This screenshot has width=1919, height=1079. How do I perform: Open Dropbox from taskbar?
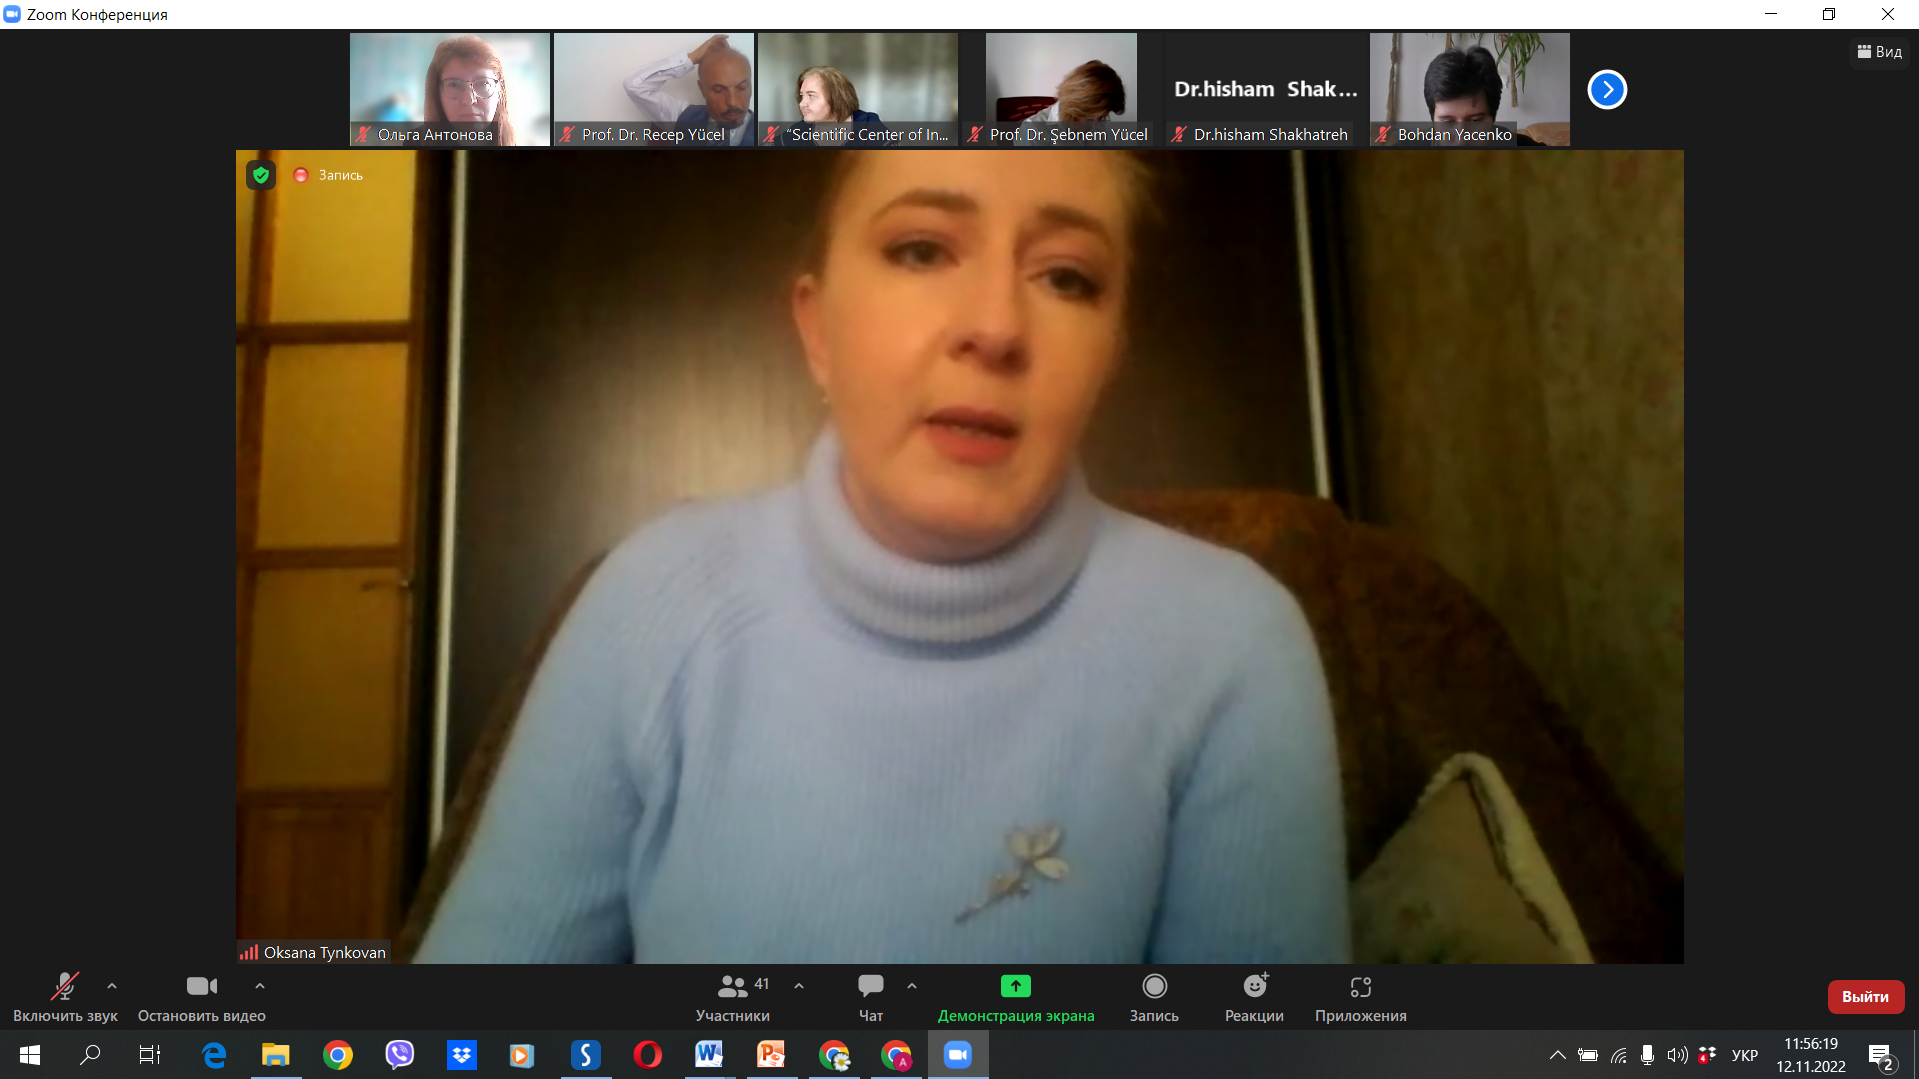[462, 1055]
